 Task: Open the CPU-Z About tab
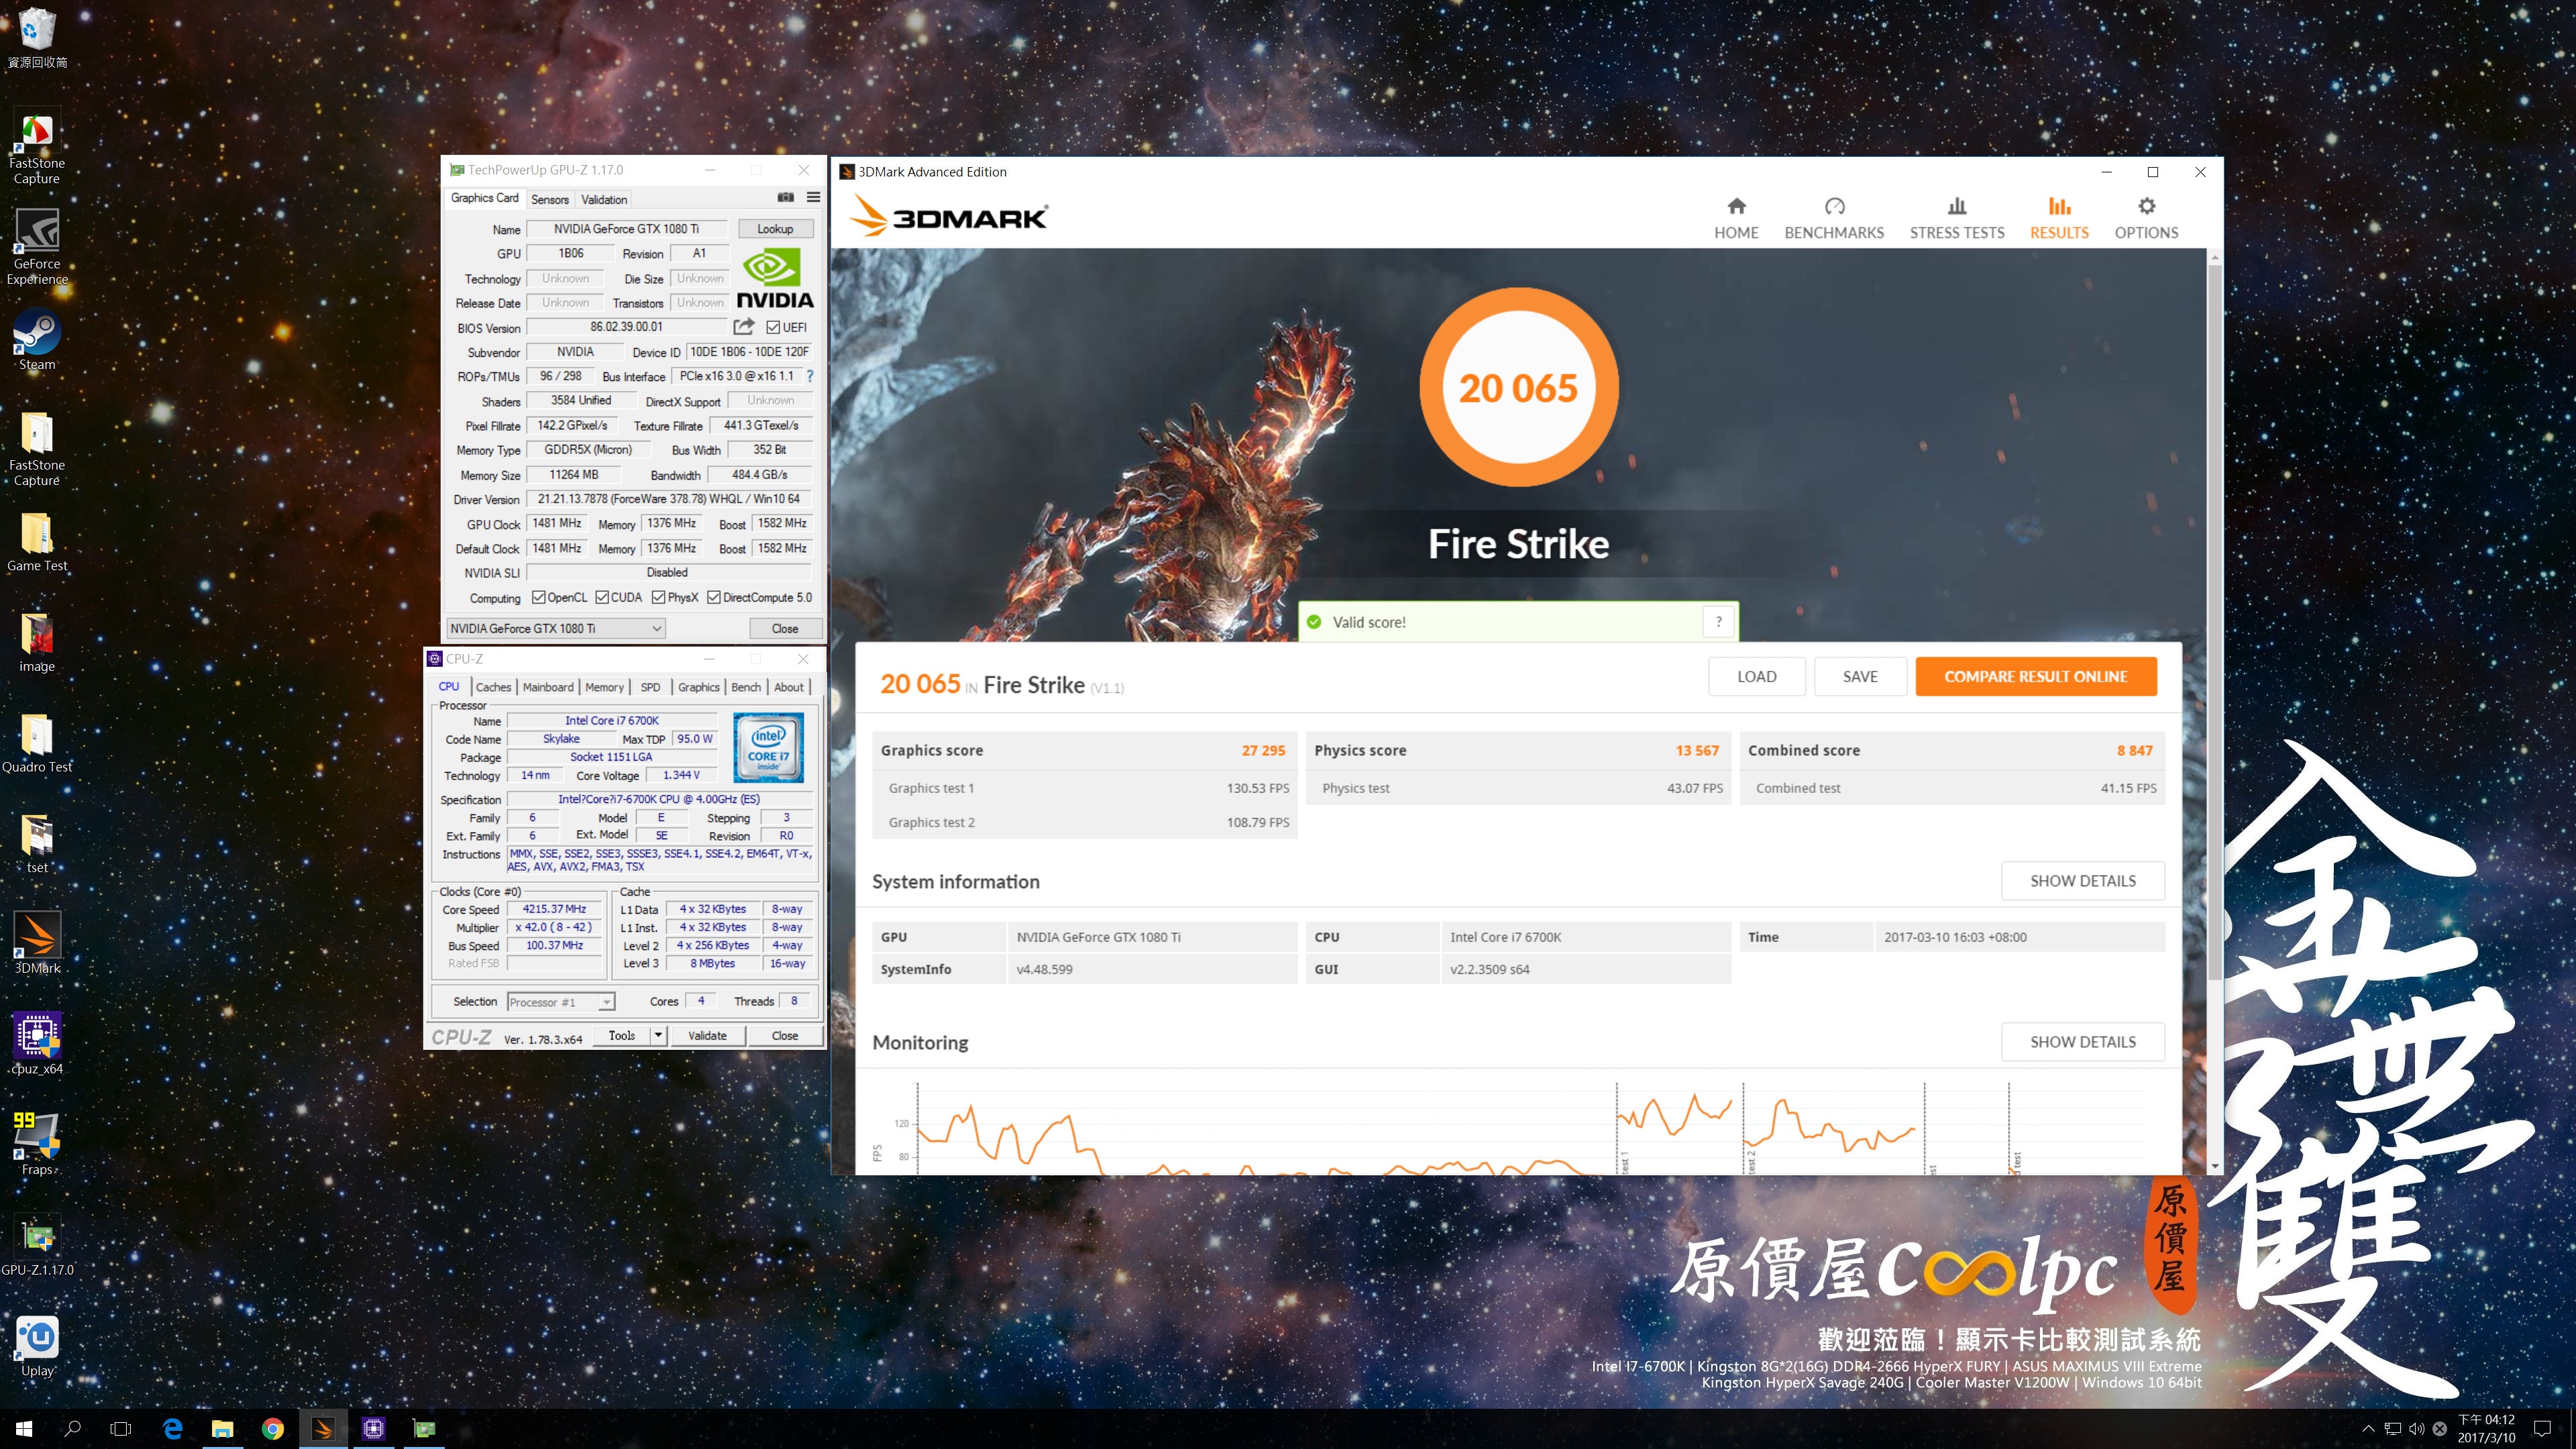[x=788, y=687]
